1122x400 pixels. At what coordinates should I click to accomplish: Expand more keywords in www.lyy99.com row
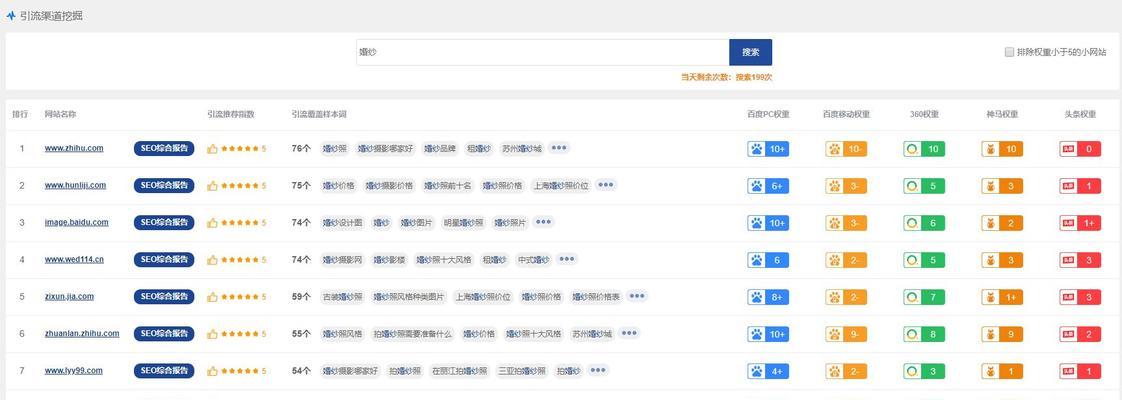click(597, 370)
